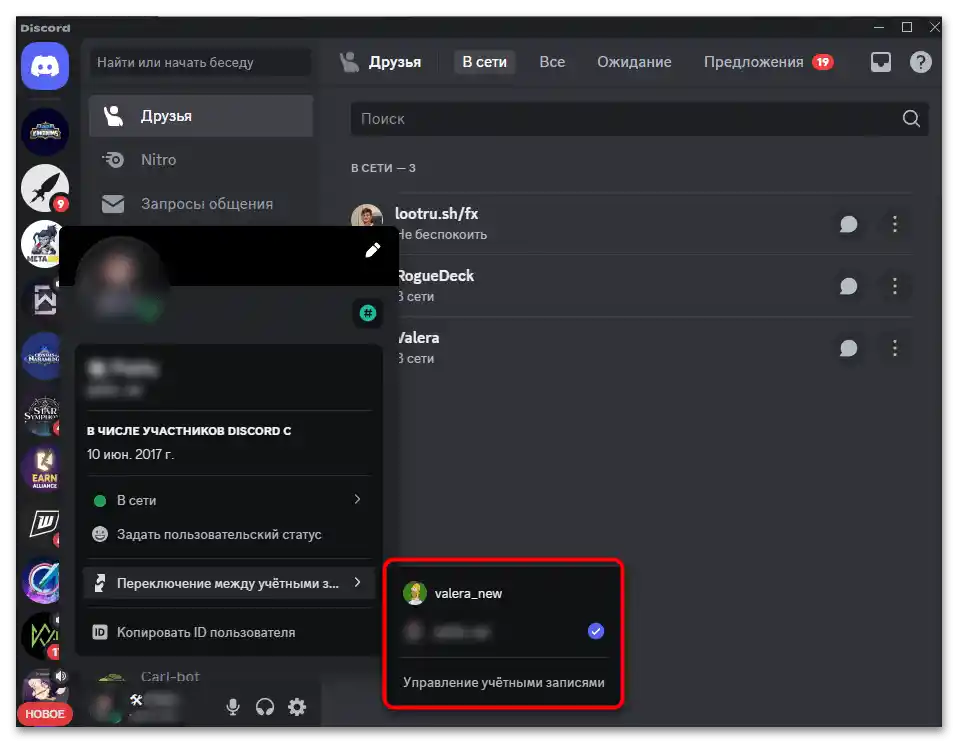Open help question mark icon
This screenshot has height=743, width=958.
pyautogui.click(x=920, y=62)
